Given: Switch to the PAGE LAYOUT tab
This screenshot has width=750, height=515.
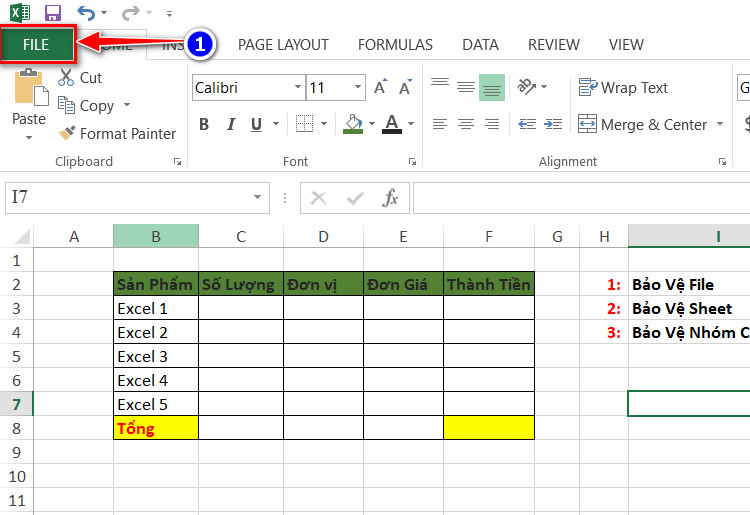Looking at the screenshot, I should point(283,45).
